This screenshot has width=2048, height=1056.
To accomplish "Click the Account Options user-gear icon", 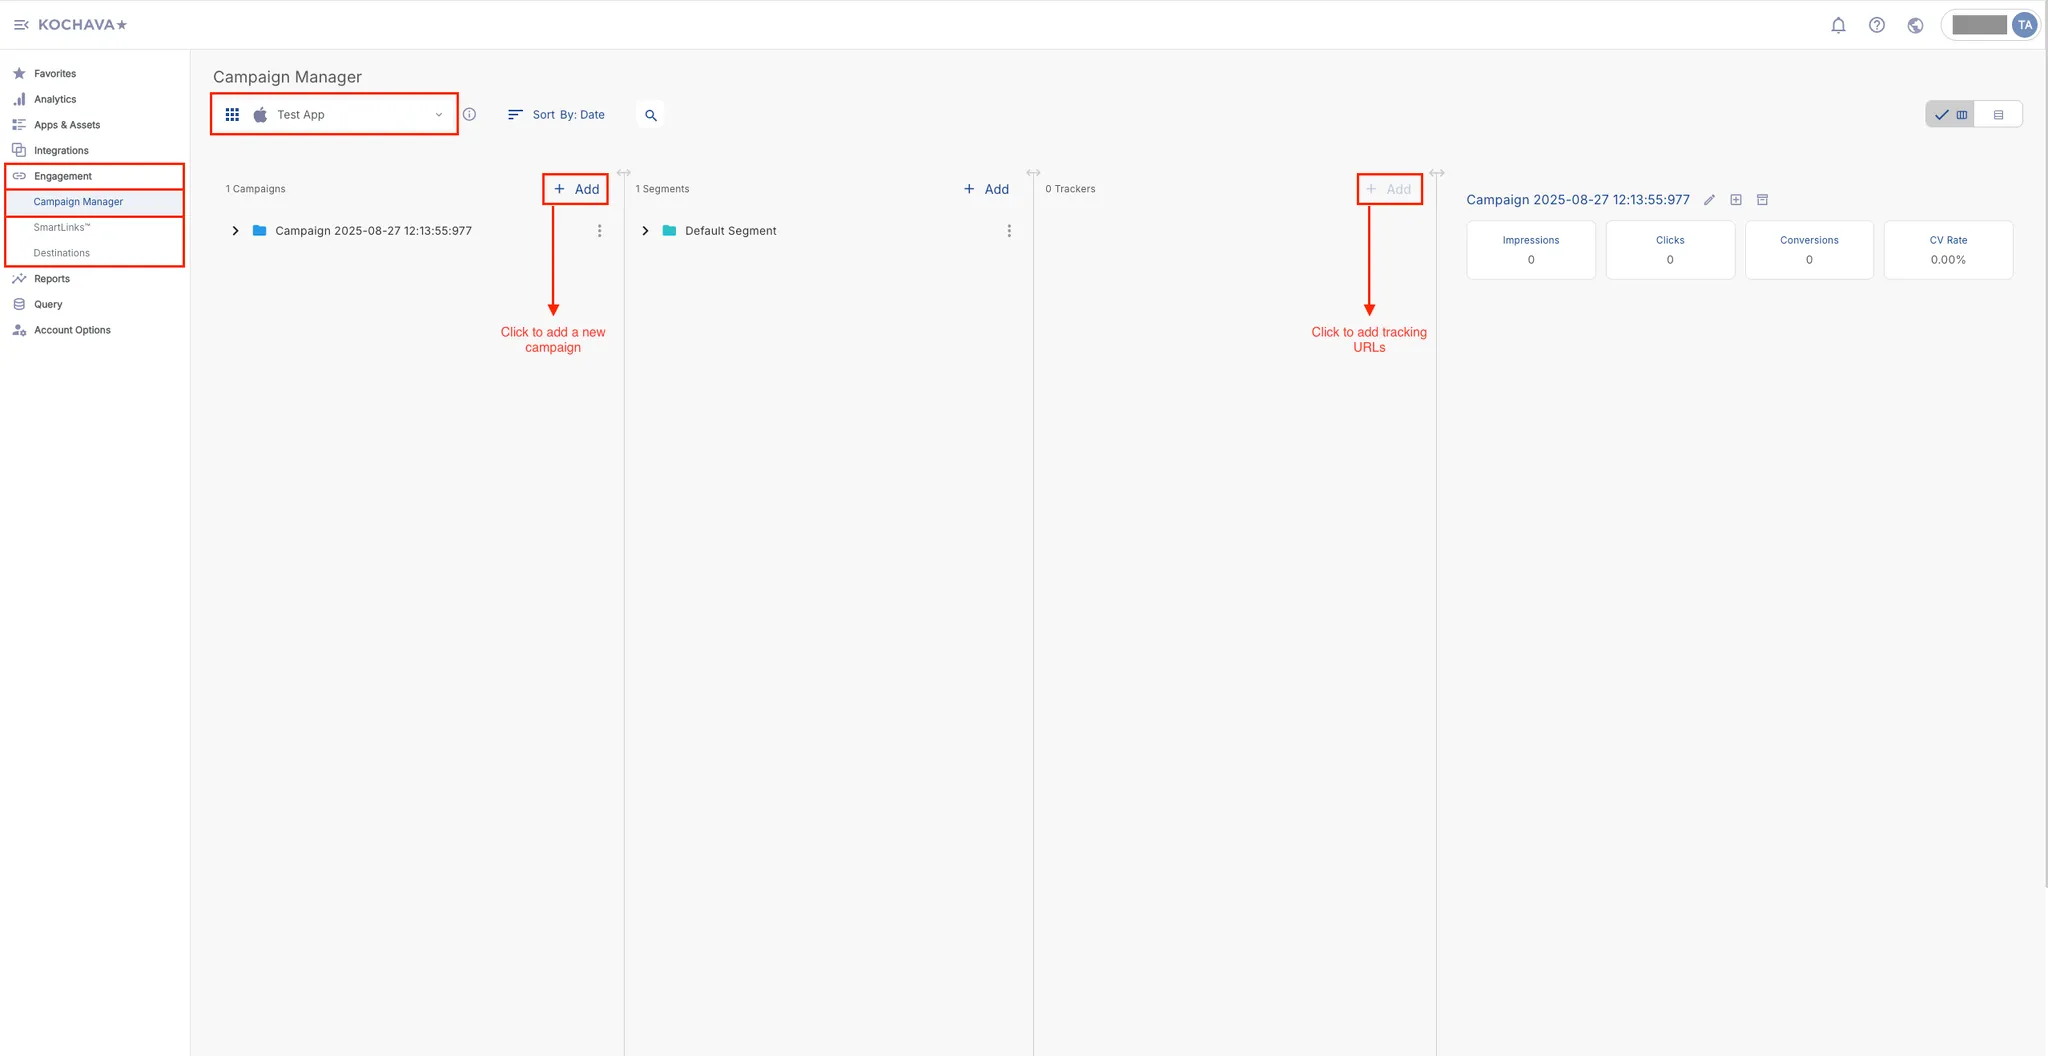I will point(19,330).
